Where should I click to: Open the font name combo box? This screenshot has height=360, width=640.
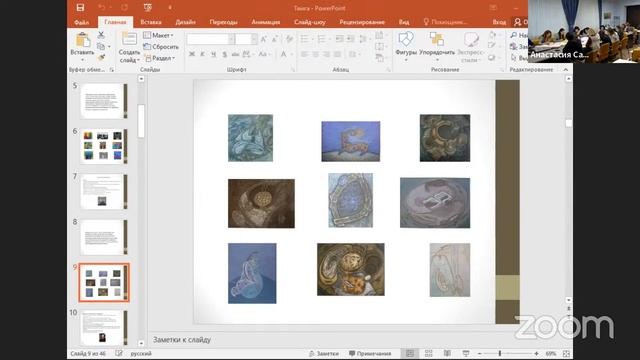point(211,39)
